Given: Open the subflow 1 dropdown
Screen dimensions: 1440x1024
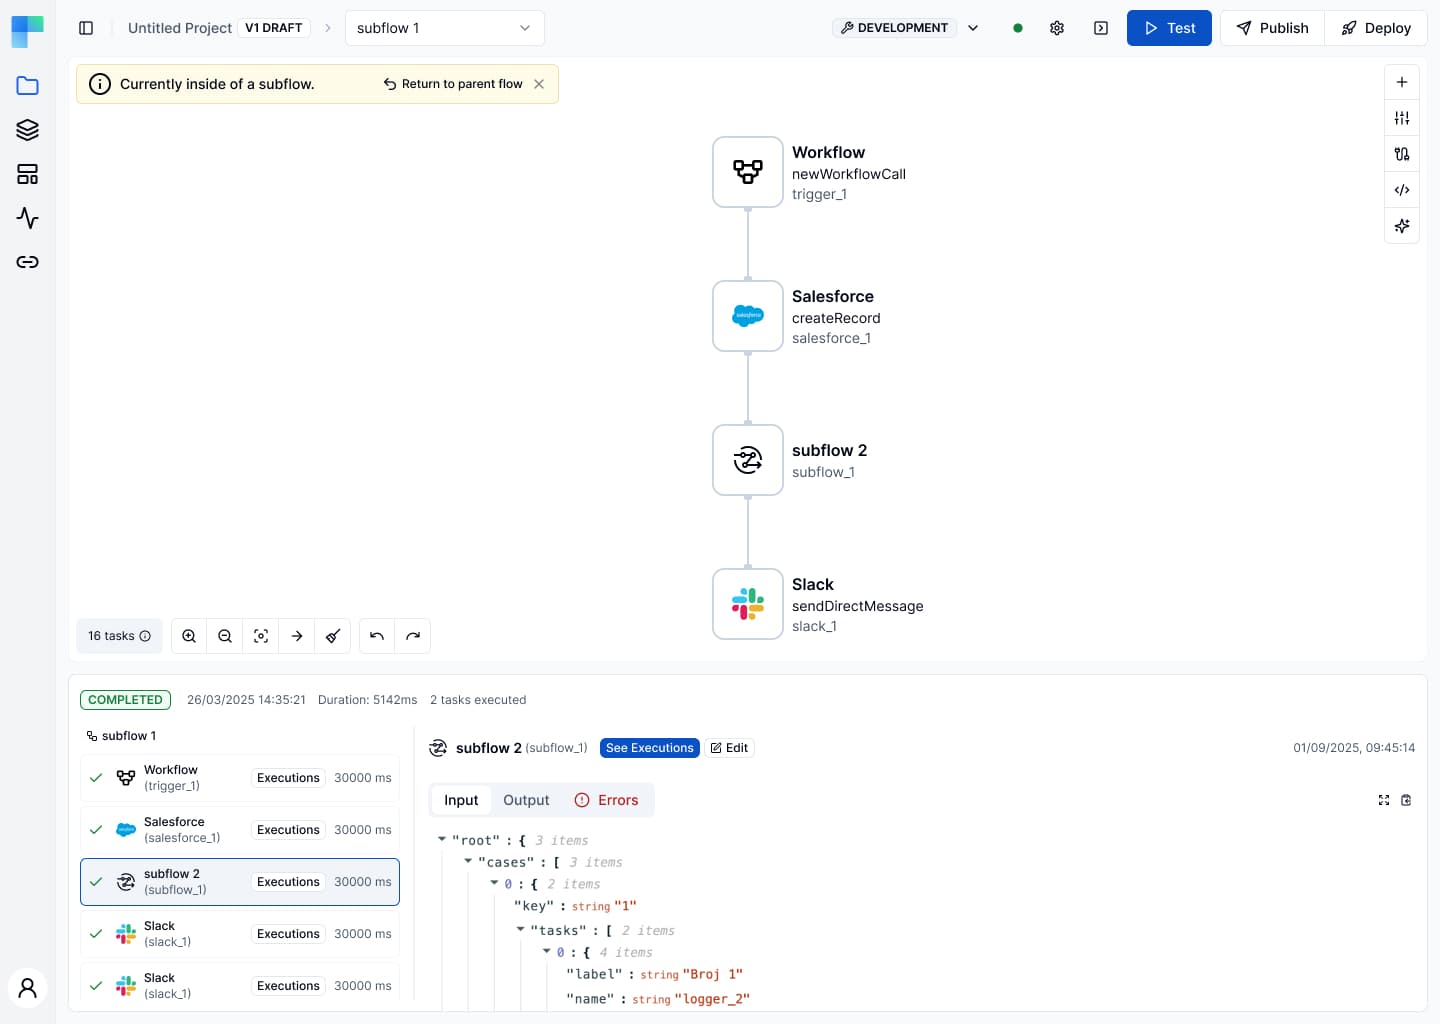Looking at the screenshot, I should pos(445,28).
